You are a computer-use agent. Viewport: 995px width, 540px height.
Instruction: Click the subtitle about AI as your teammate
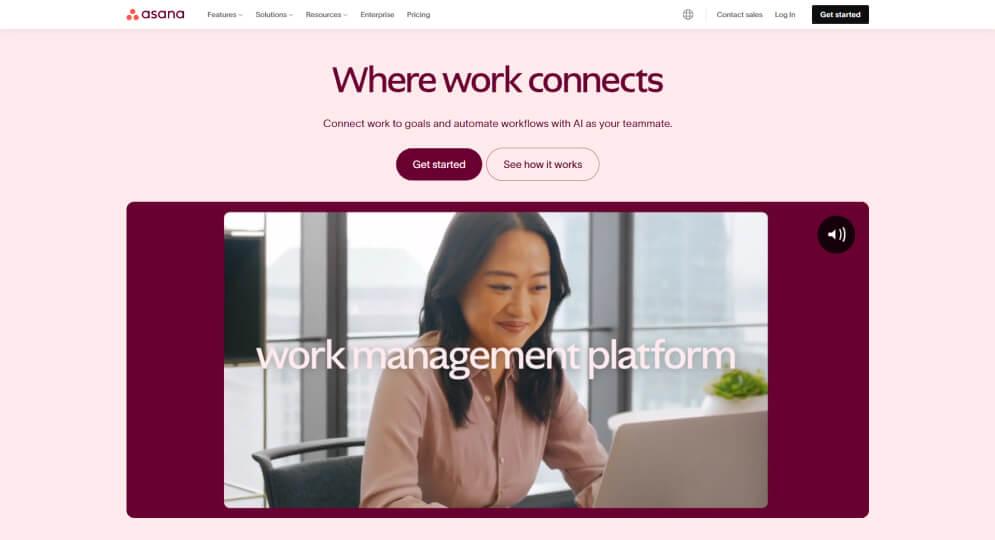498,124
